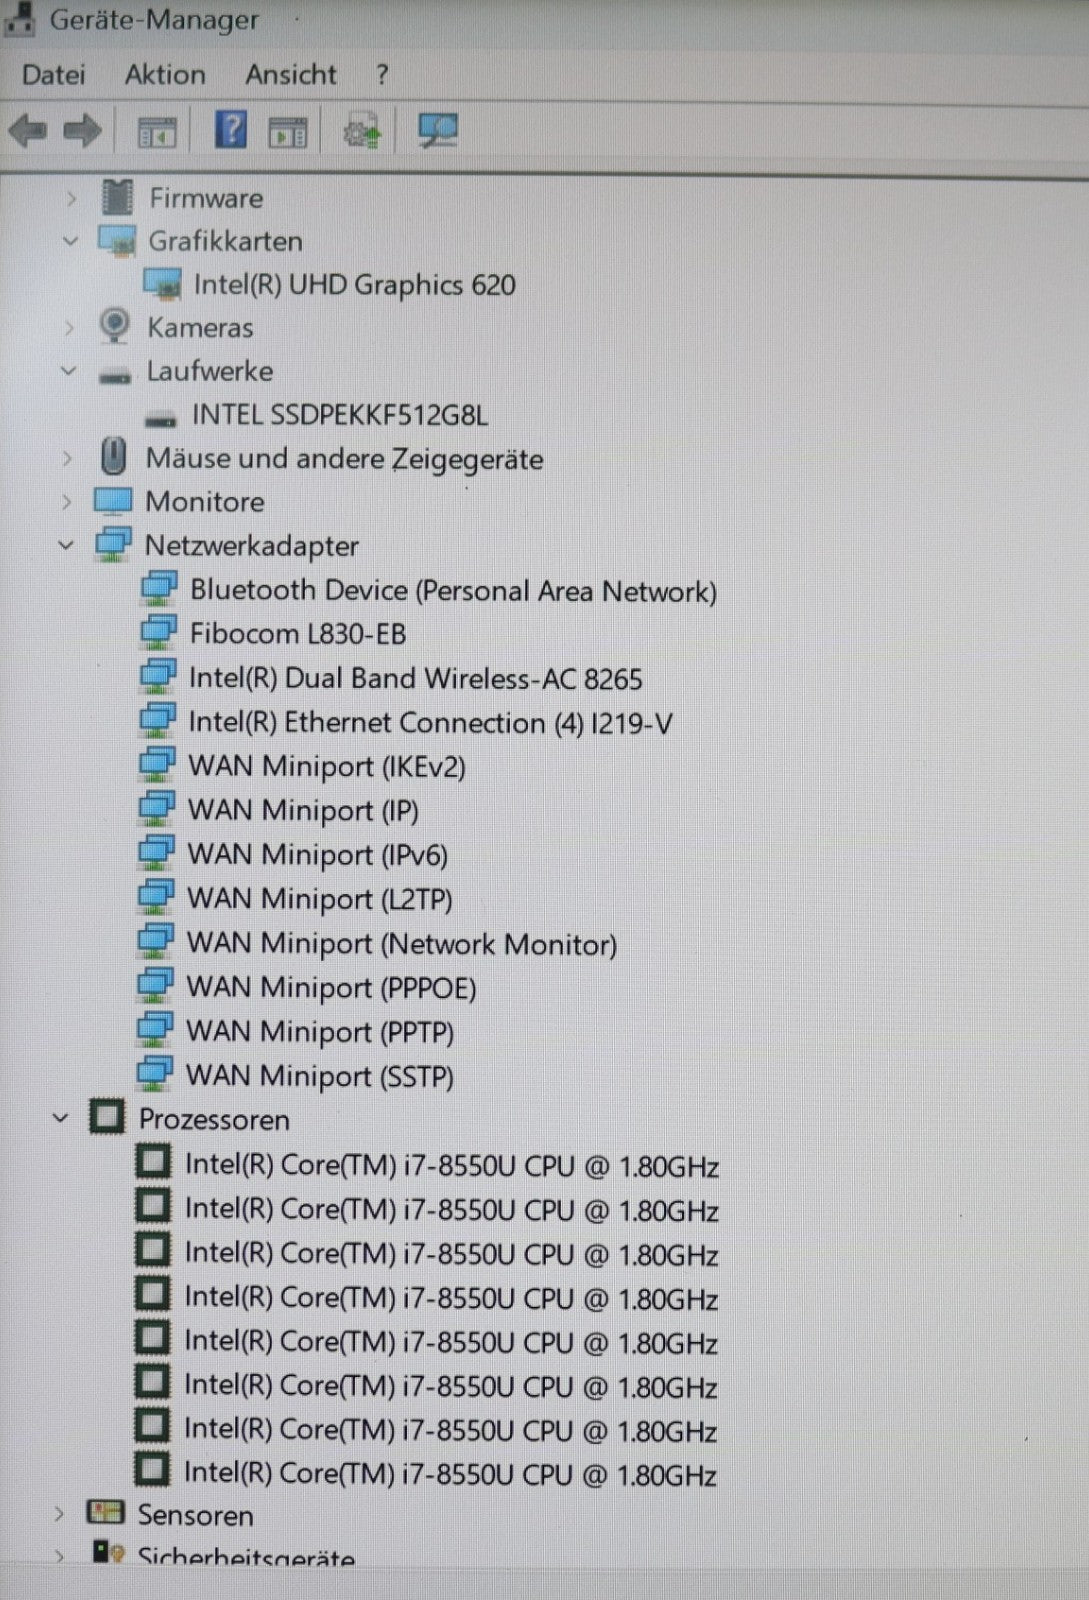
Task: Select Intel(R) Ethernet Connection (4) I219-V
Action: pos(430,723)
